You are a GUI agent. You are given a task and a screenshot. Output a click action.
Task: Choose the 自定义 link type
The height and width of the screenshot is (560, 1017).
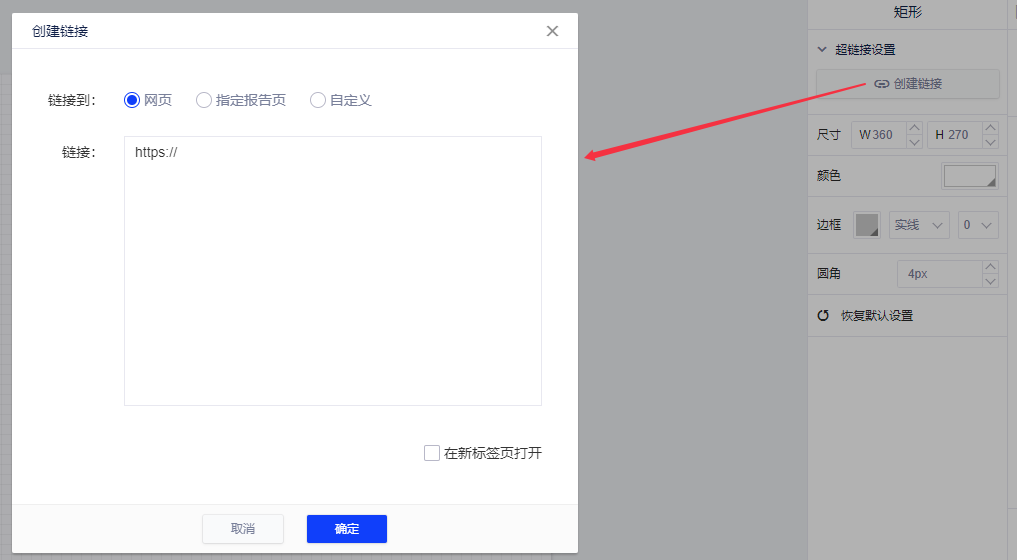pos(318,100)
